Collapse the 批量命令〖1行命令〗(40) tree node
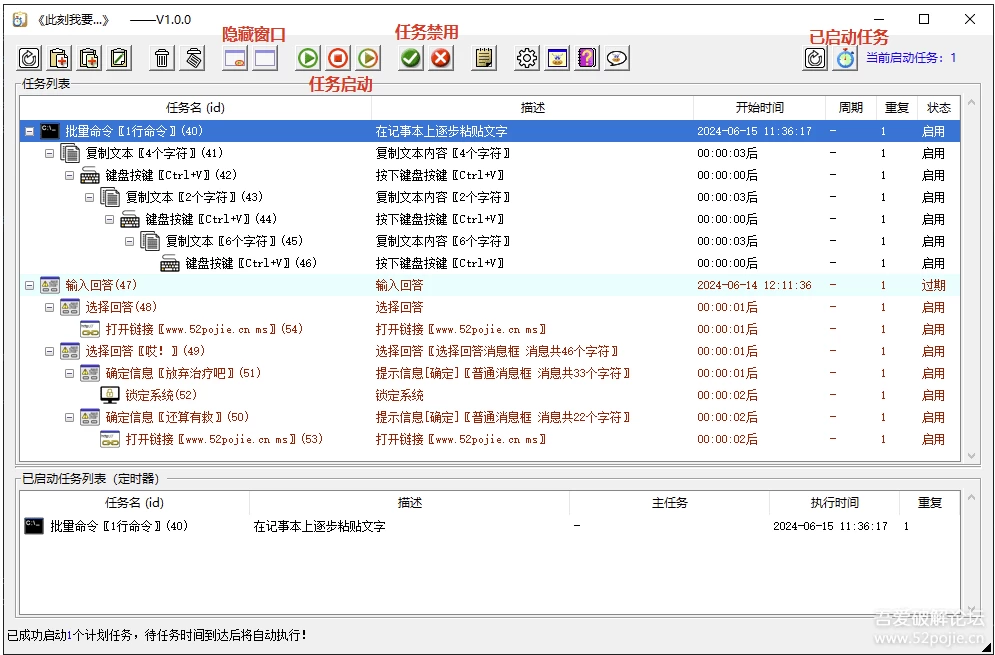995x655 pixels. tap(30, 131)
